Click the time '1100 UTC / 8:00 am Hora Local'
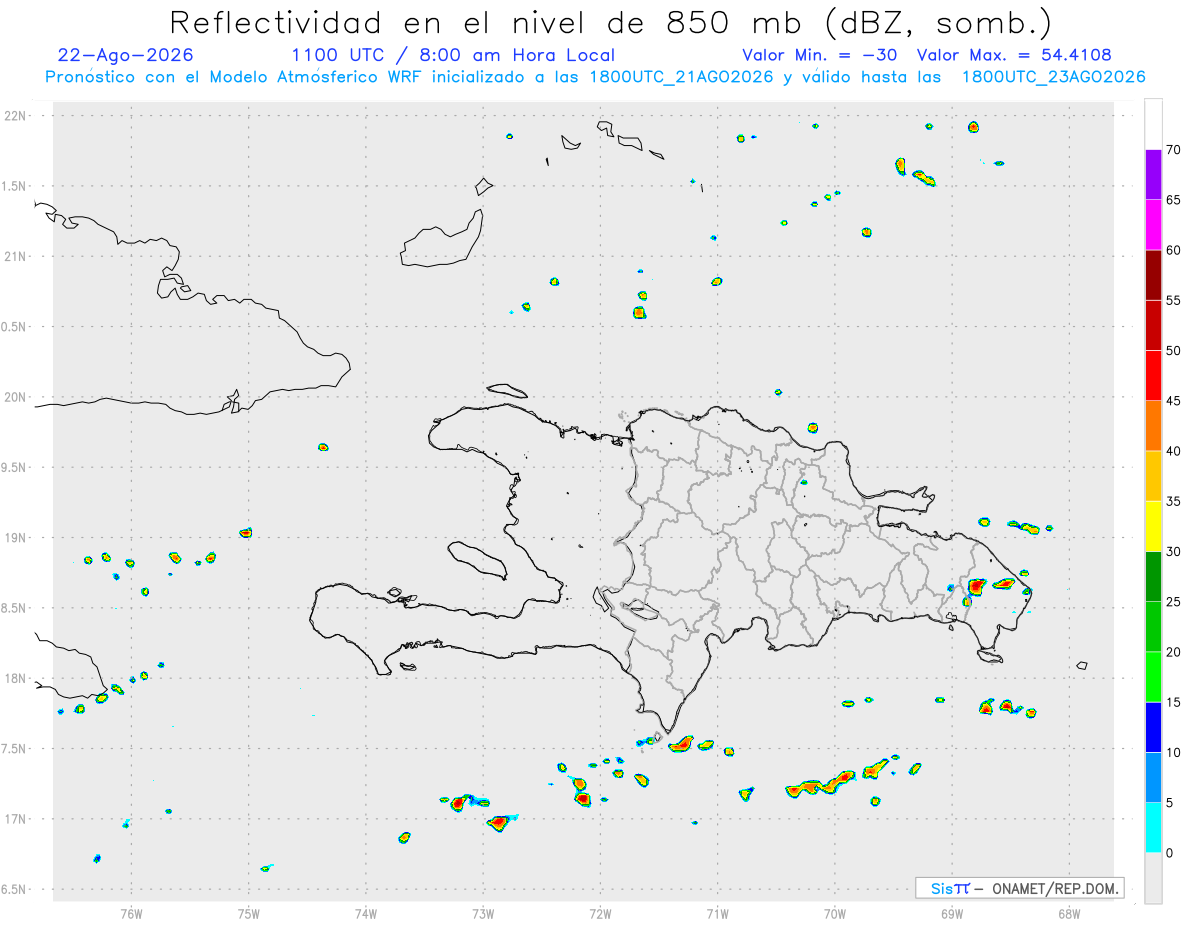1200x927 pixels. coord(453,55)
